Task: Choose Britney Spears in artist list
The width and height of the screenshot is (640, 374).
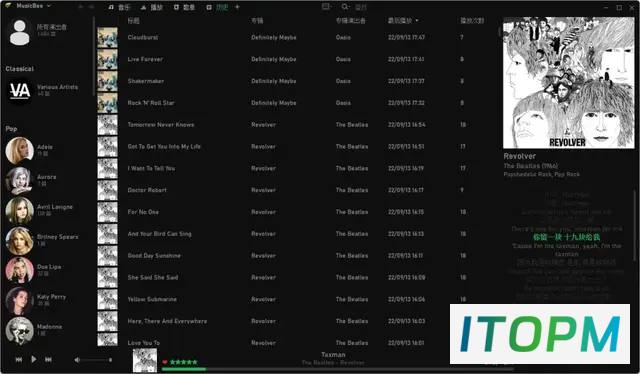Action: click(42, 240)
